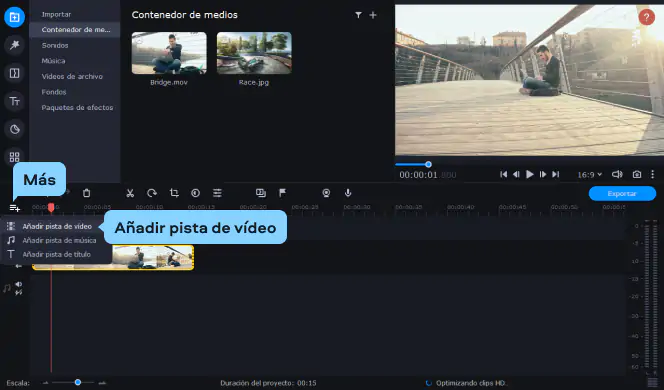Select the Race.jpg thumbnail
Image resolution: width=664 pixels, height=390 pixels.
pos(254,53)
